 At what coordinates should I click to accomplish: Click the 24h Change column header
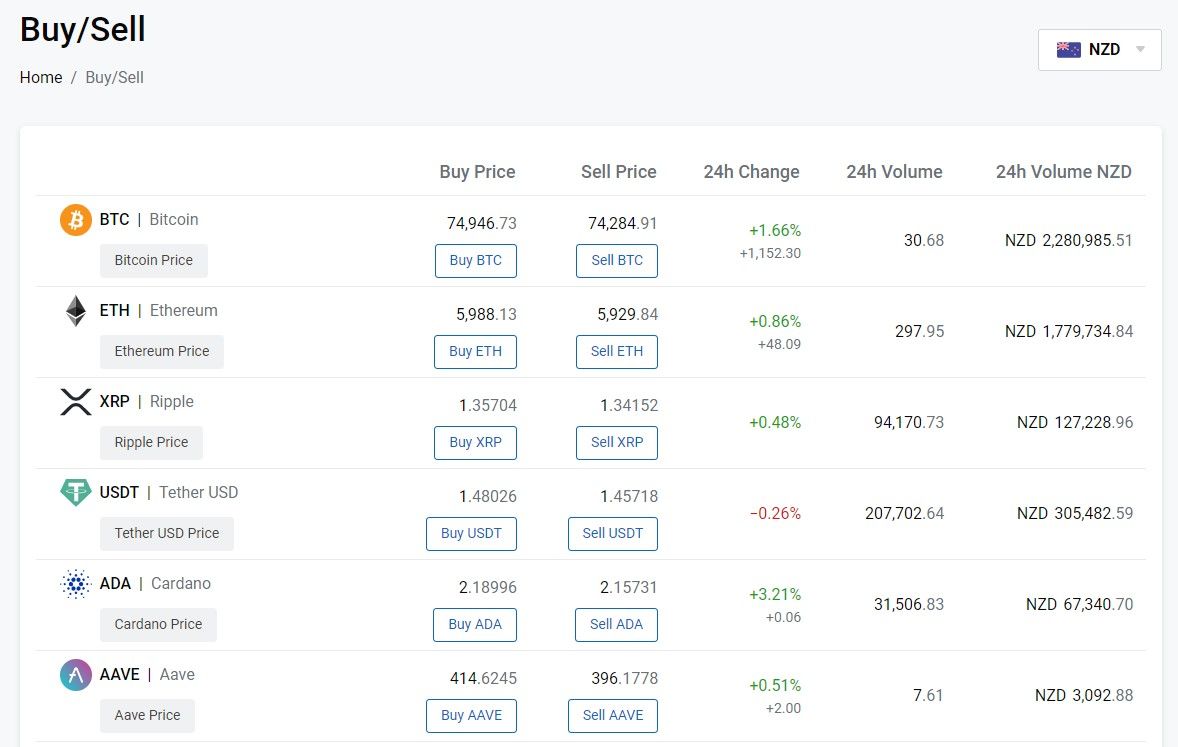(x=751, y=172)
